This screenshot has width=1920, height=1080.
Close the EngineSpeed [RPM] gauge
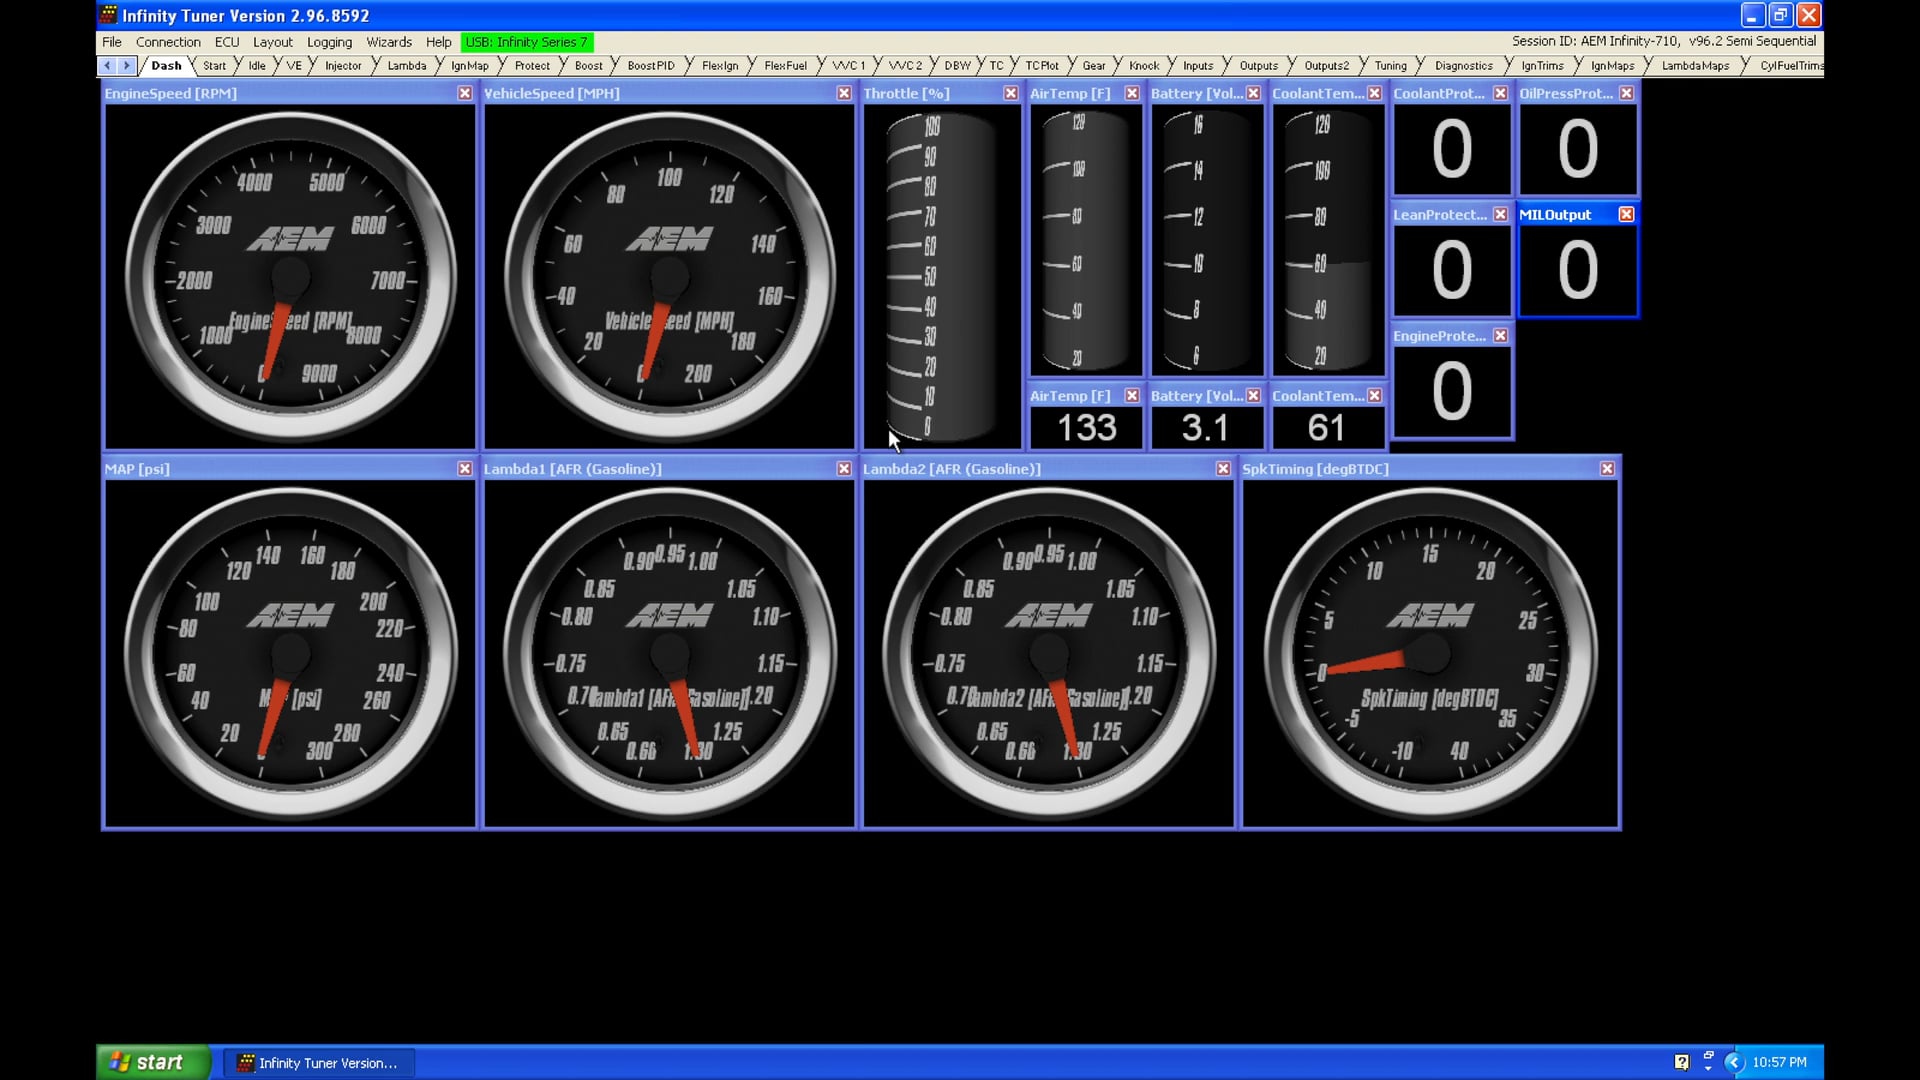(464, 92)
